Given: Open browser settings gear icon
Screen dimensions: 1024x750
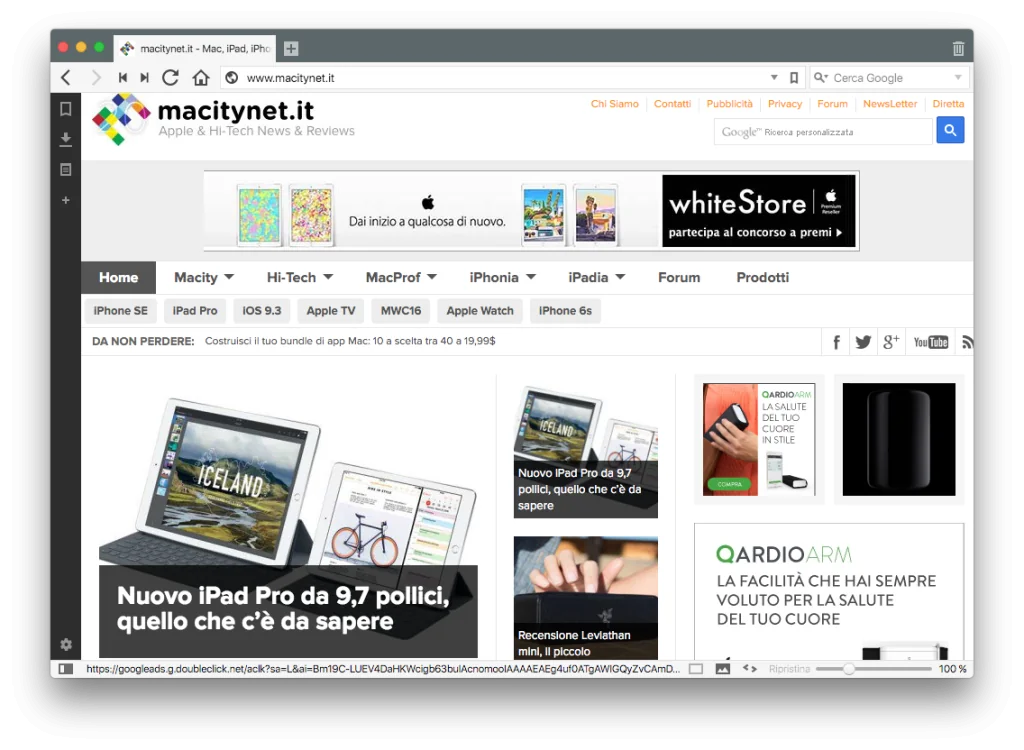Looking at the screenshot, I should click(x=66, y=645).
